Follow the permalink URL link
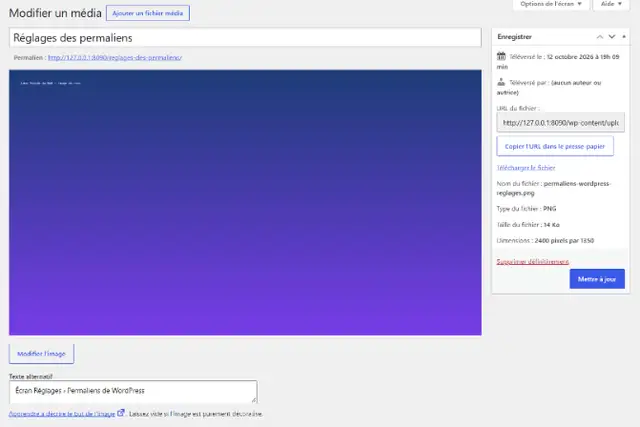Viewport: 640px width, 427px height. coord(115,58)
